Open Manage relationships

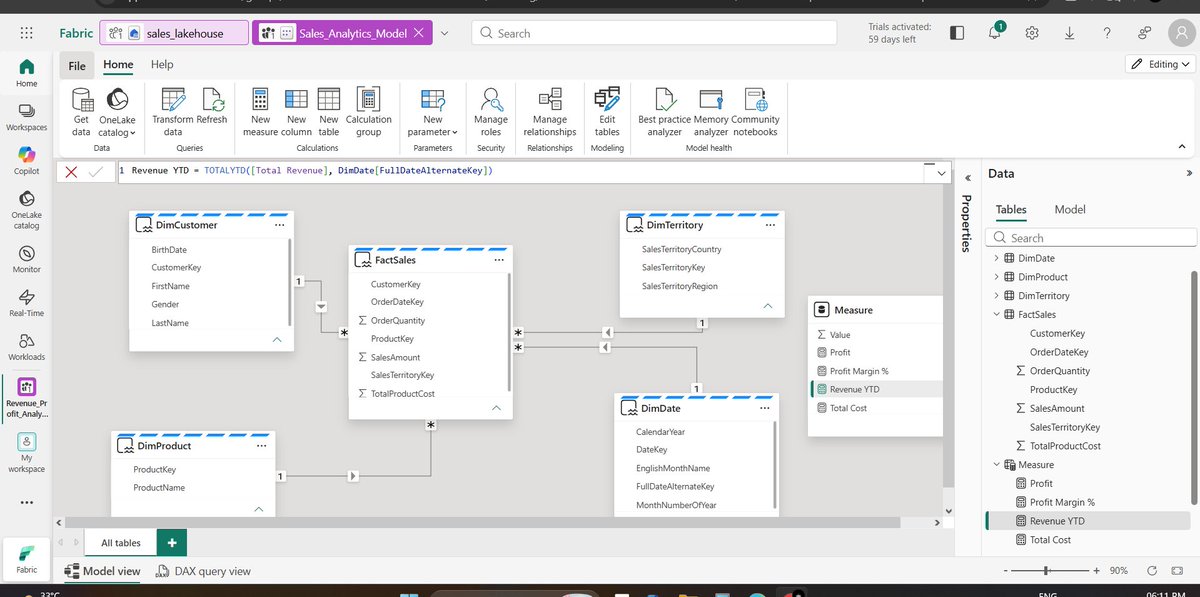click(x=550, y=112)
